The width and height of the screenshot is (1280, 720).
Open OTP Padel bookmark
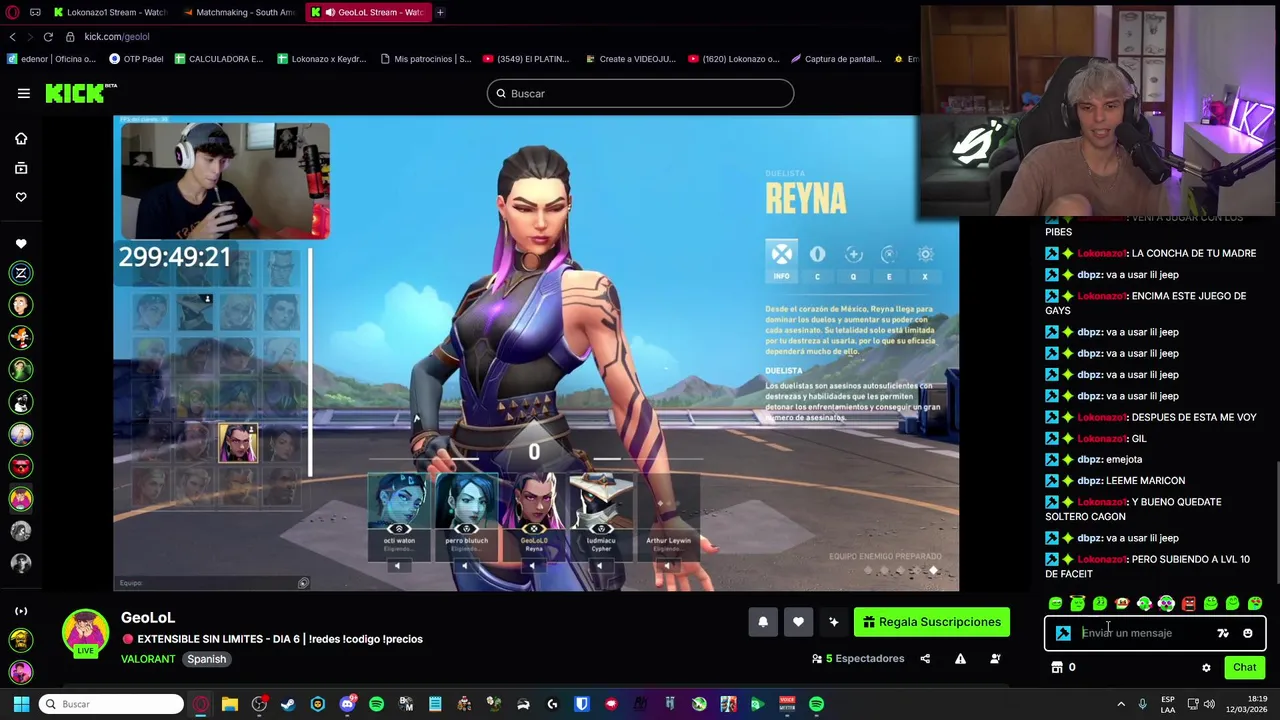click(x=136, y=59)
